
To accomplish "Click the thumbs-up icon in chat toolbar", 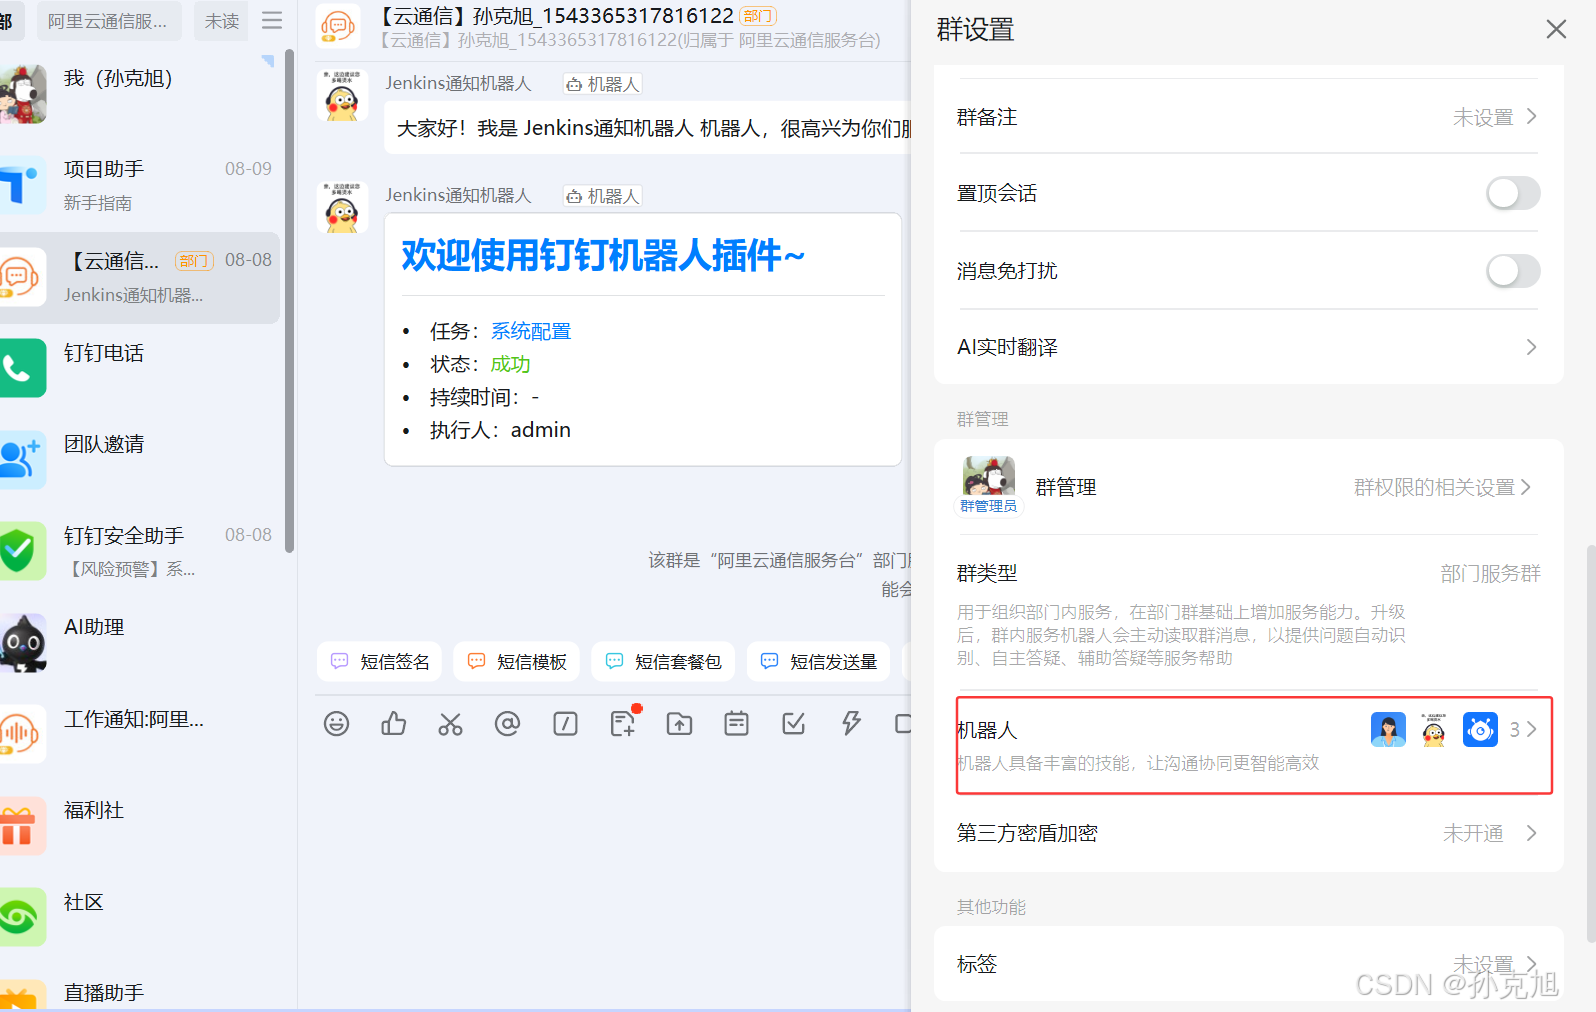I will (x=394, y=723).
